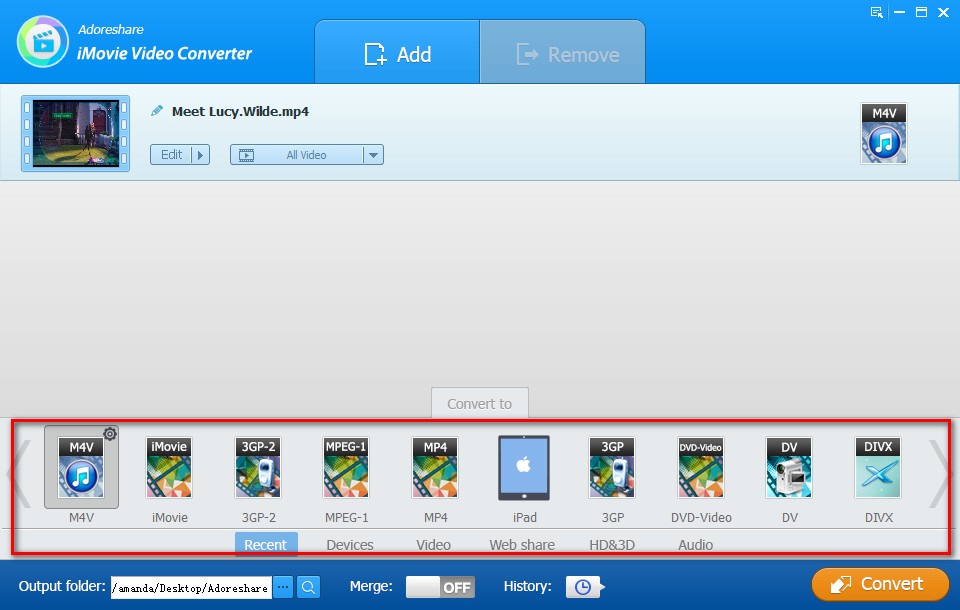Click the Meet Lucy.Wilde video thumbnail
Screen dimensions: 960x610
pyautogui.click(x=76, y=133)
